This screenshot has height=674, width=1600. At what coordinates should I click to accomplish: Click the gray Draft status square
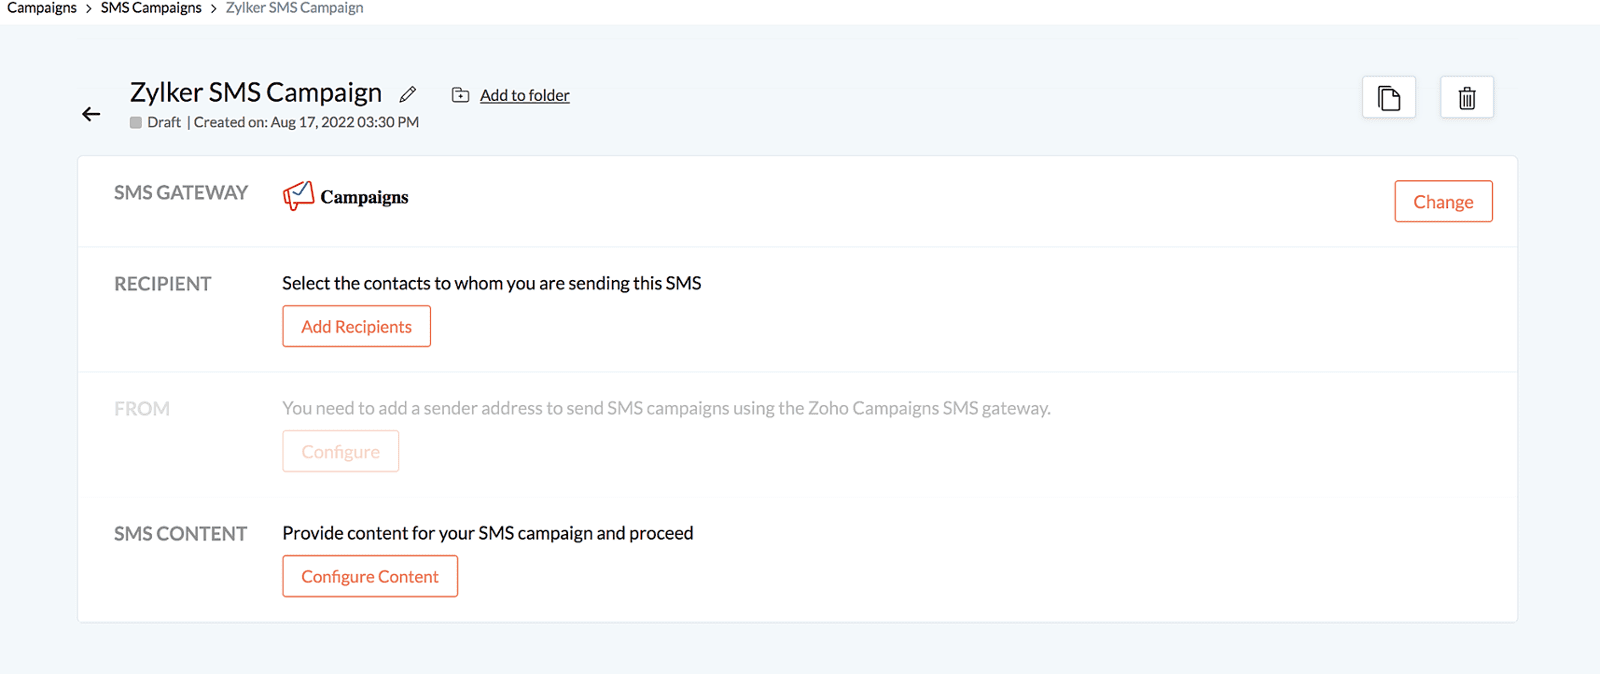pyautogui.click(x=136, y=122)
